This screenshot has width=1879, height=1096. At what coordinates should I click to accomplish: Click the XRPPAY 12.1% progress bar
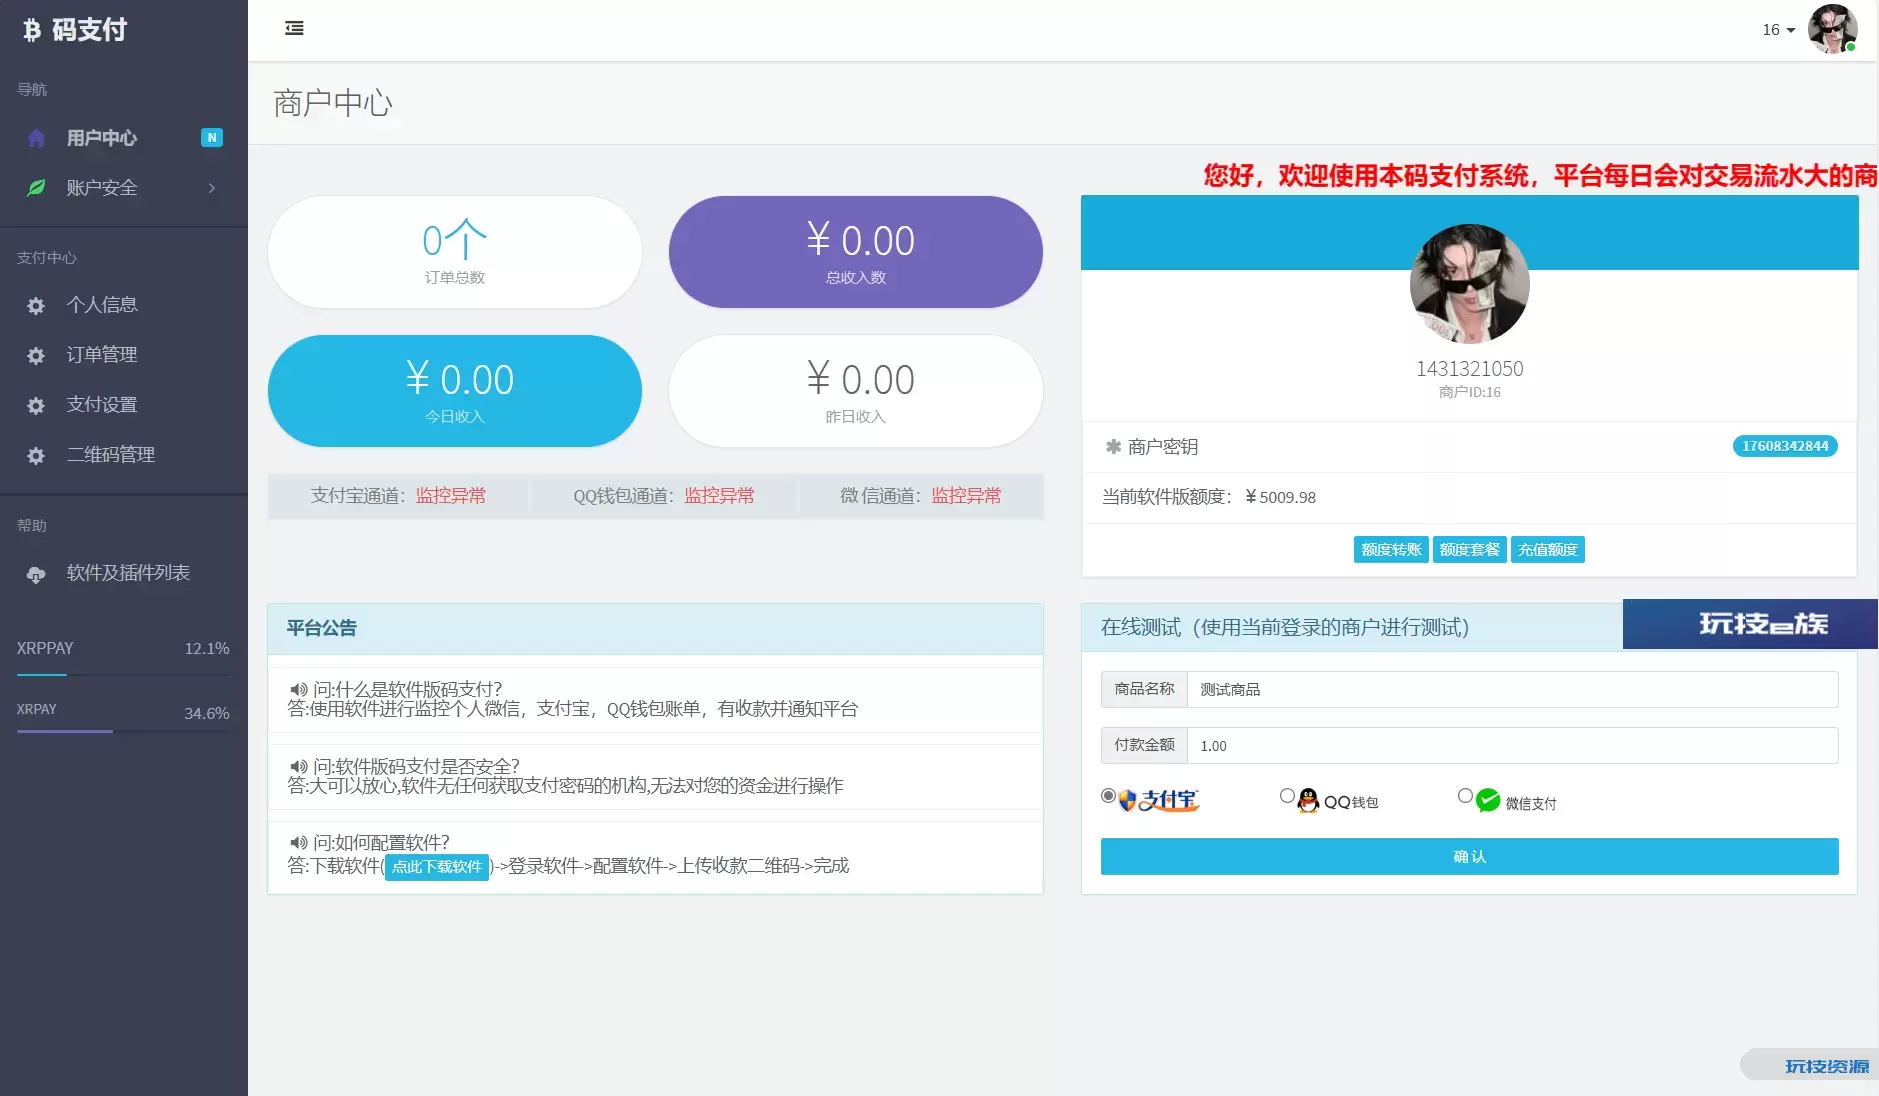click(x=123, y=675)
